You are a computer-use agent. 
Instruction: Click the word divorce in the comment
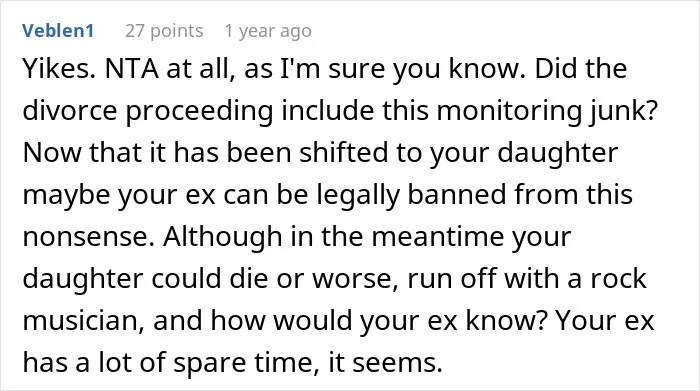click(70, 110)
